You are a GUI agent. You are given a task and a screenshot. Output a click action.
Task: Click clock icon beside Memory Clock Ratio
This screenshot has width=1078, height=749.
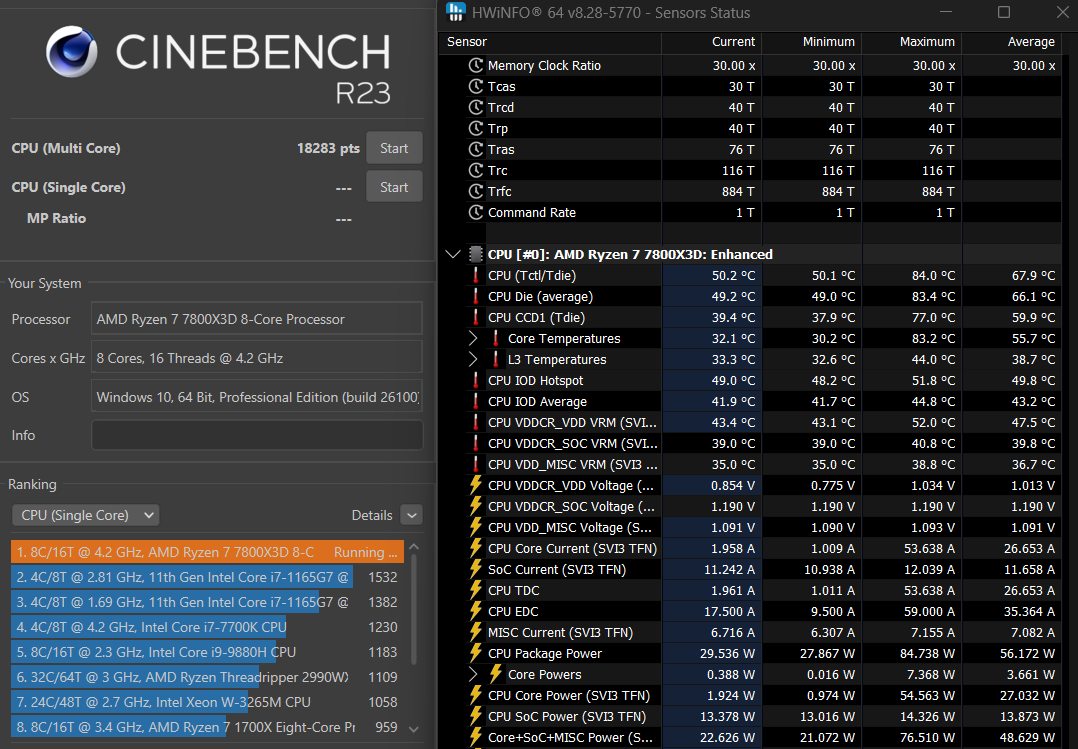(x=476, y=65)
